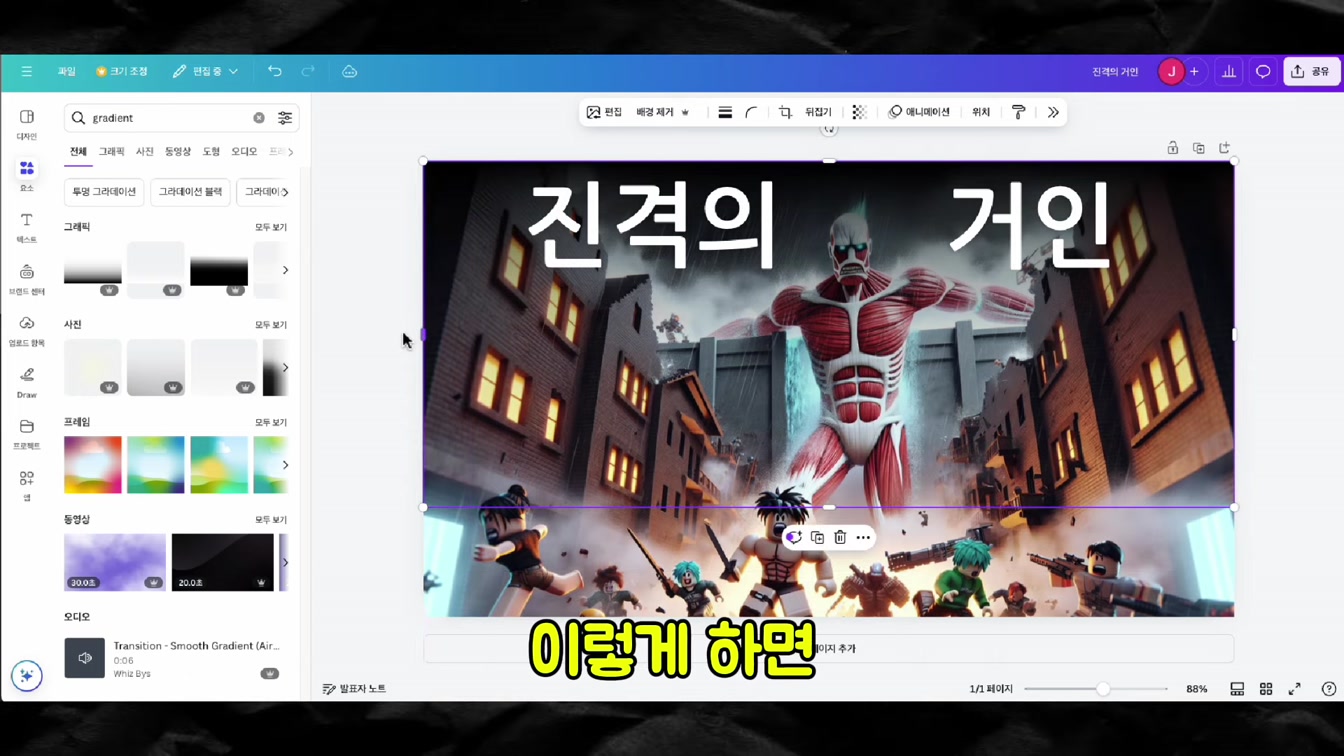The image size is (1344, 756).
Task: Lock the page with the padlock icon
Action: [x=1173, y=148]
